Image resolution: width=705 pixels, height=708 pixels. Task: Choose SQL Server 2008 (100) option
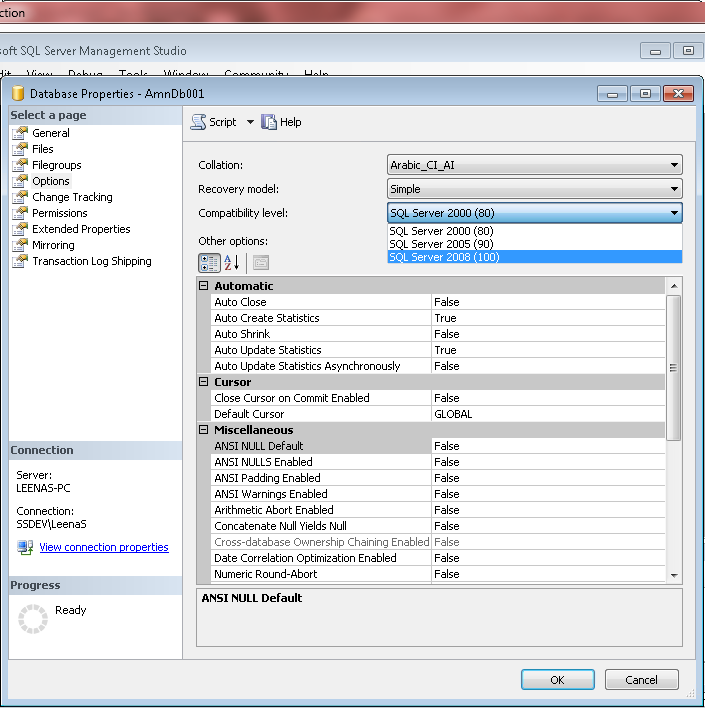[x=535, y=257]
